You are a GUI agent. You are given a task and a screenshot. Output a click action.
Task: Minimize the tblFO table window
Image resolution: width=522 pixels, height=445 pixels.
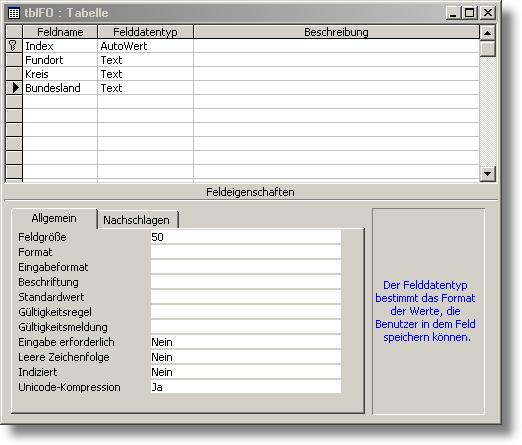[454, 13]
